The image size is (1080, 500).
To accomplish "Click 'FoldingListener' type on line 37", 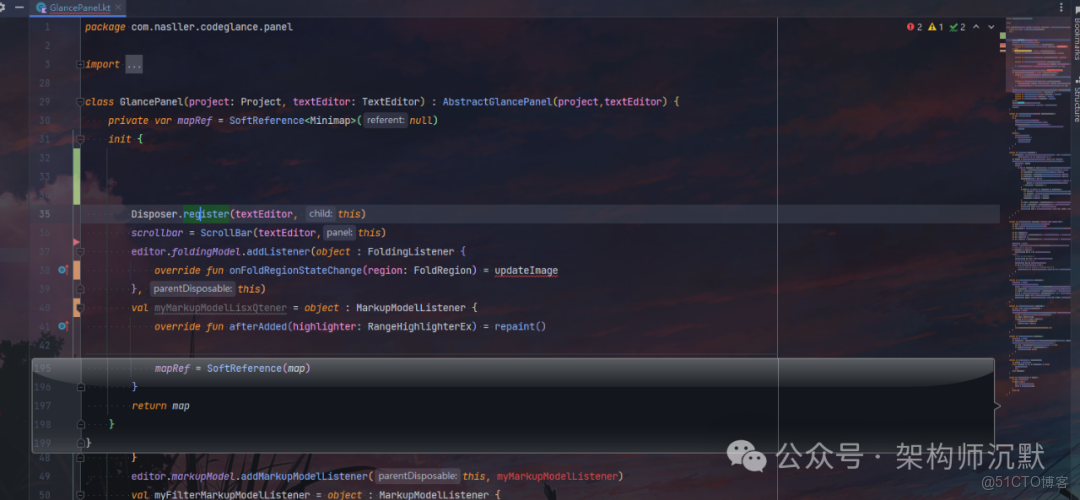I will point(410,251).
